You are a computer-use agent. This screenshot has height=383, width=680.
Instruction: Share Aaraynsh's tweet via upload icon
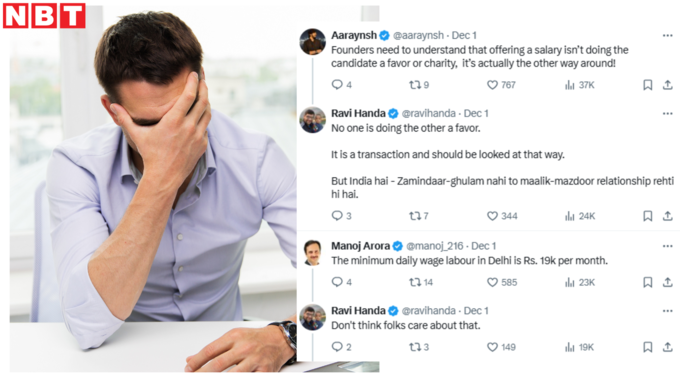coord(668,85)
